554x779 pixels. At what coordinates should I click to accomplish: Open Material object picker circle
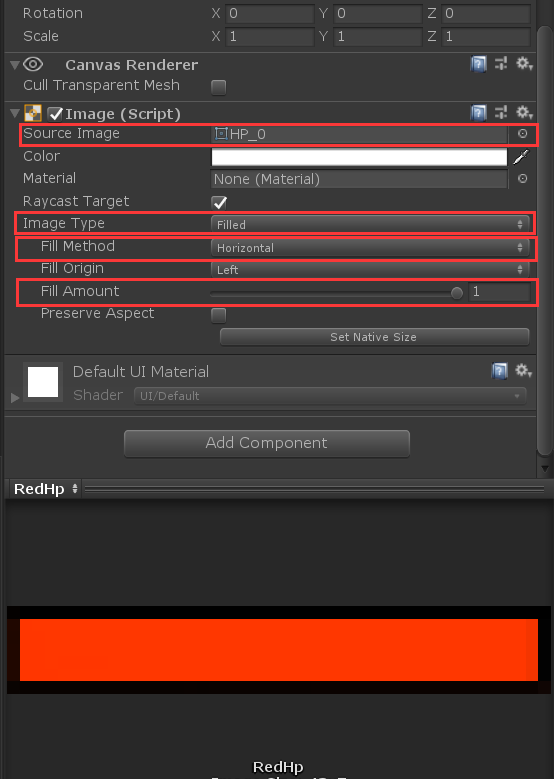point(522,179)
